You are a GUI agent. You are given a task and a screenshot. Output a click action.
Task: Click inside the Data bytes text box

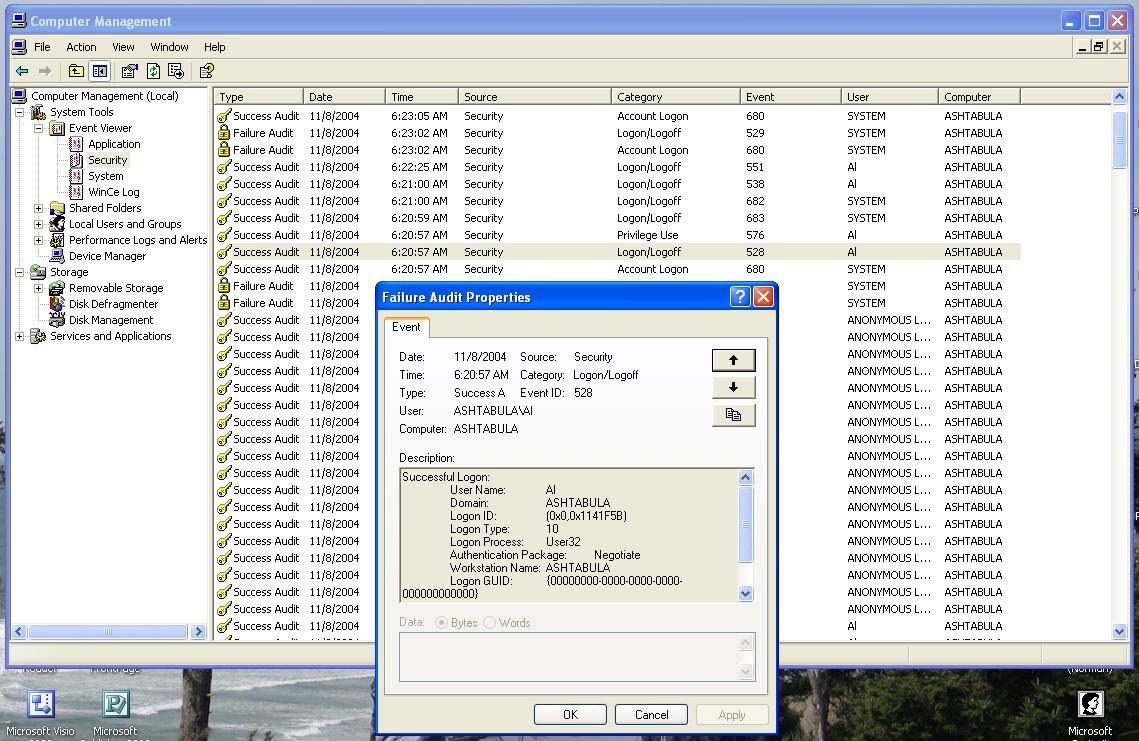570,657
